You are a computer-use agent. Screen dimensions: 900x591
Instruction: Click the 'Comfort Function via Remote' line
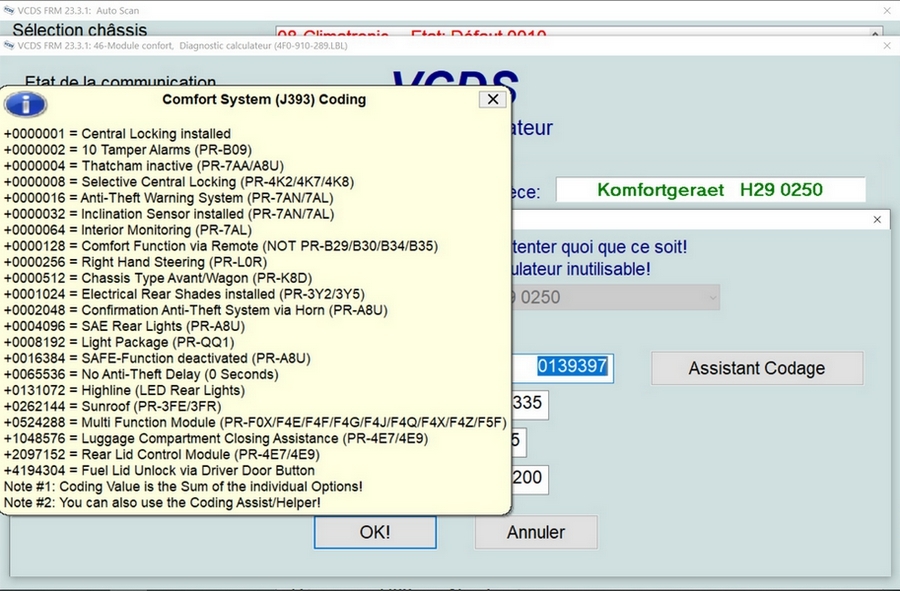pos(221,246)
